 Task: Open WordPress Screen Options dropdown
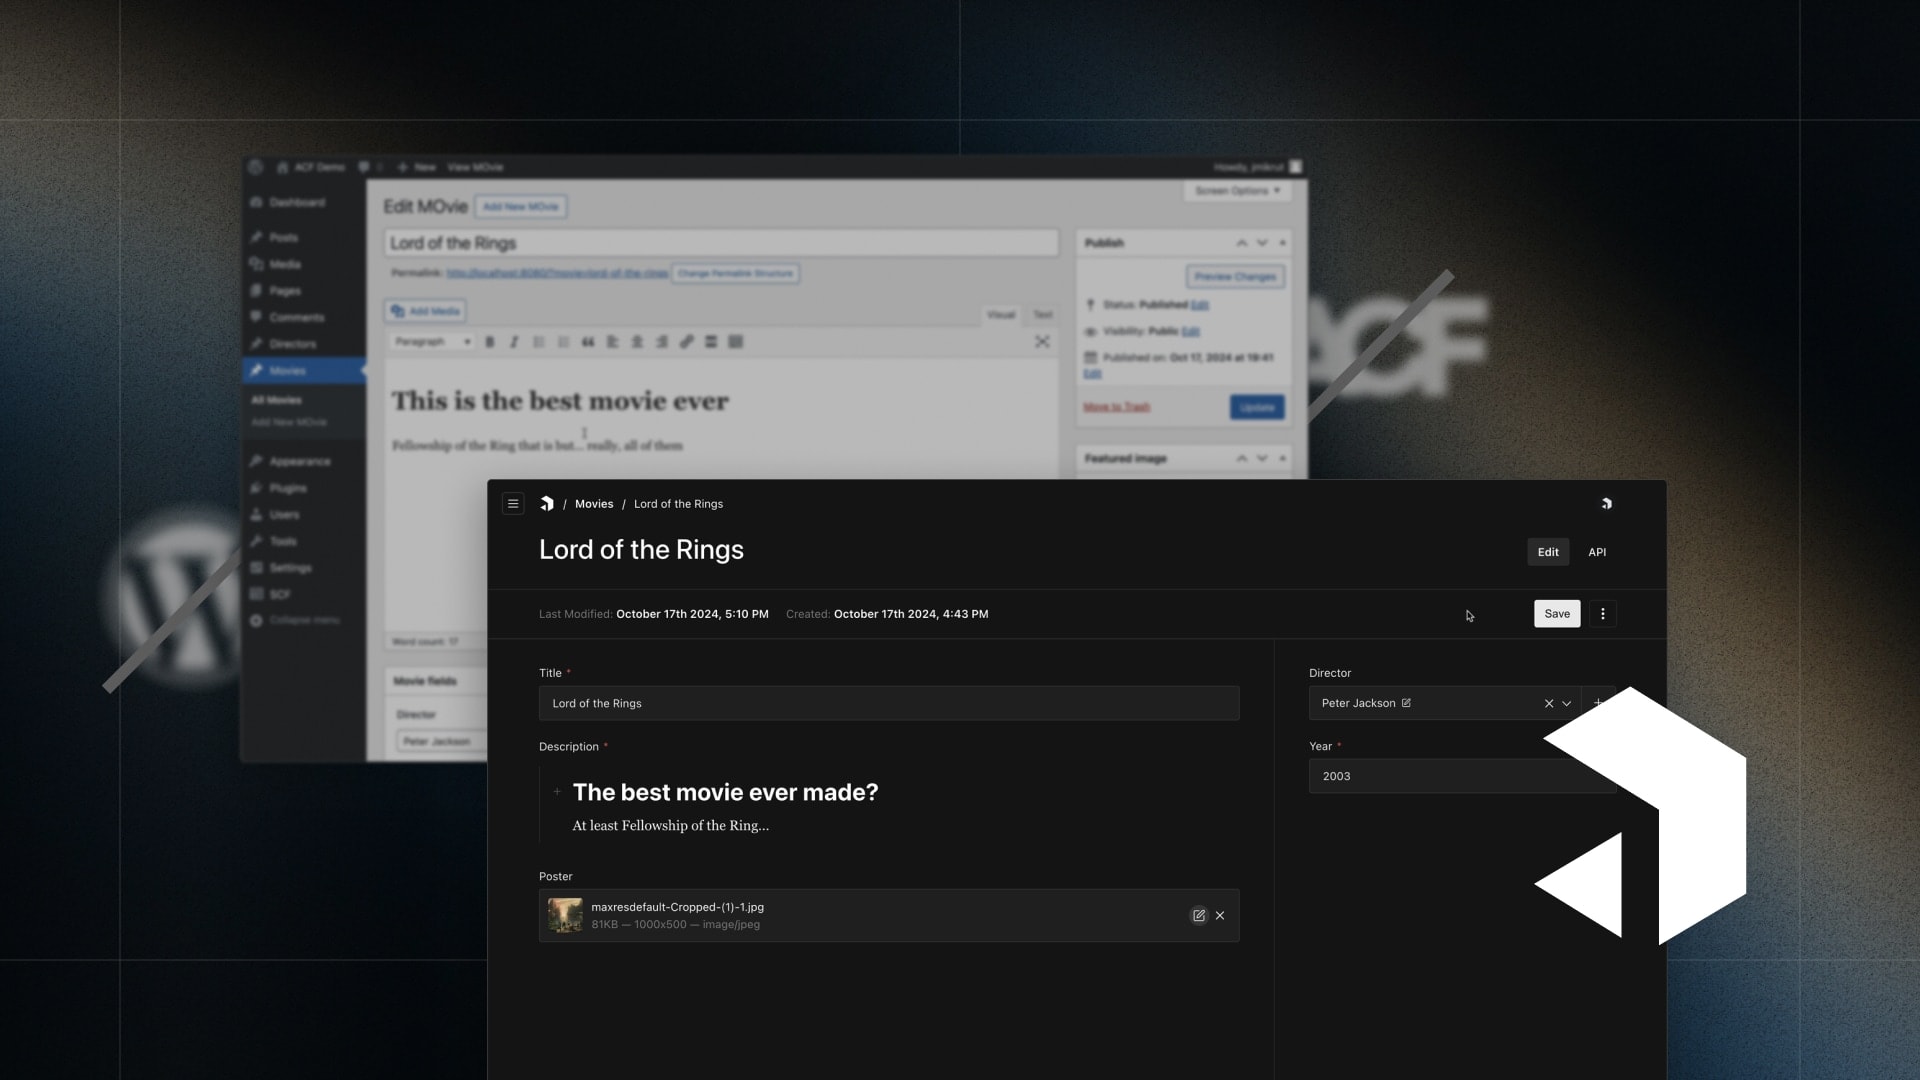(1237, 191)
